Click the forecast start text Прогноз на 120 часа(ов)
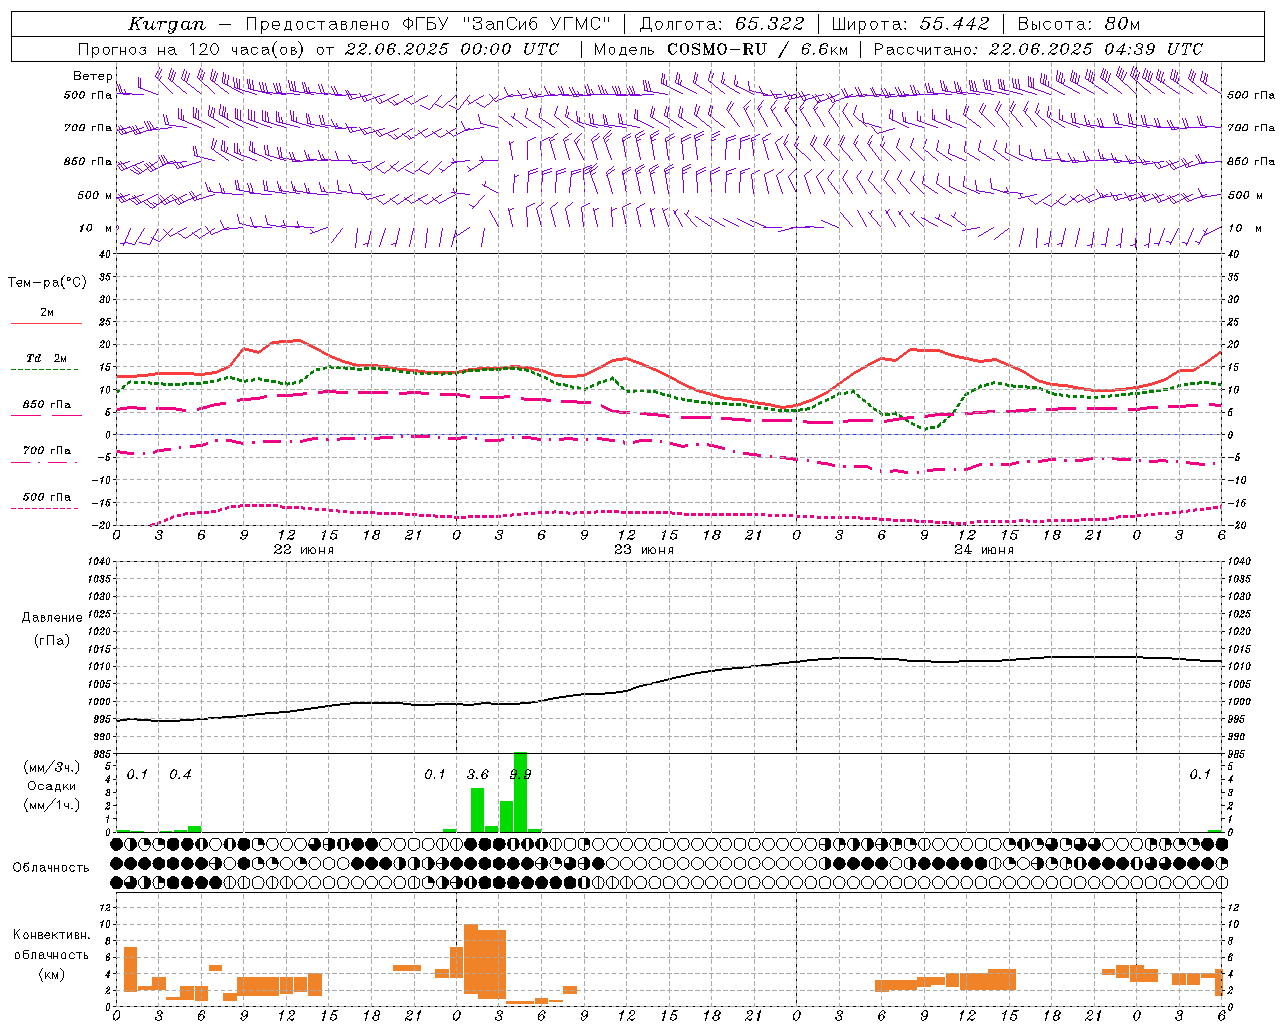1280x1024 pixels. click(x=192, y=49)
